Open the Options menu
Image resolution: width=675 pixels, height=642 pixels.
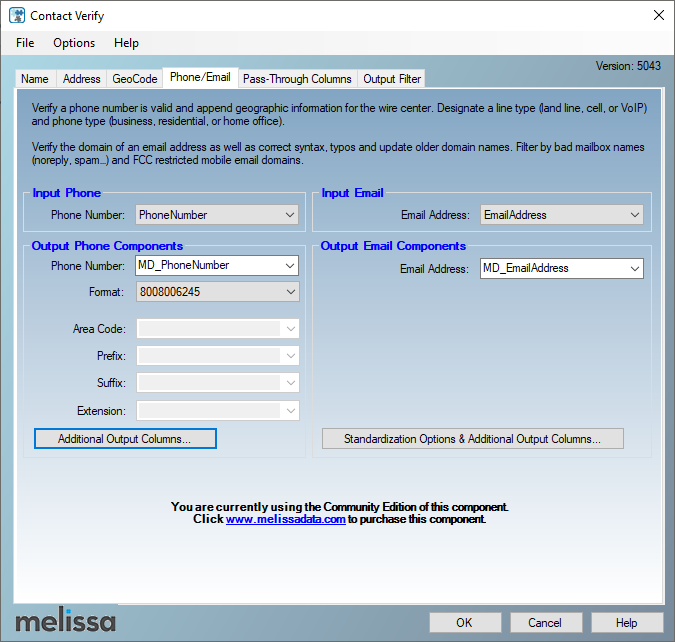pos(74,43)
